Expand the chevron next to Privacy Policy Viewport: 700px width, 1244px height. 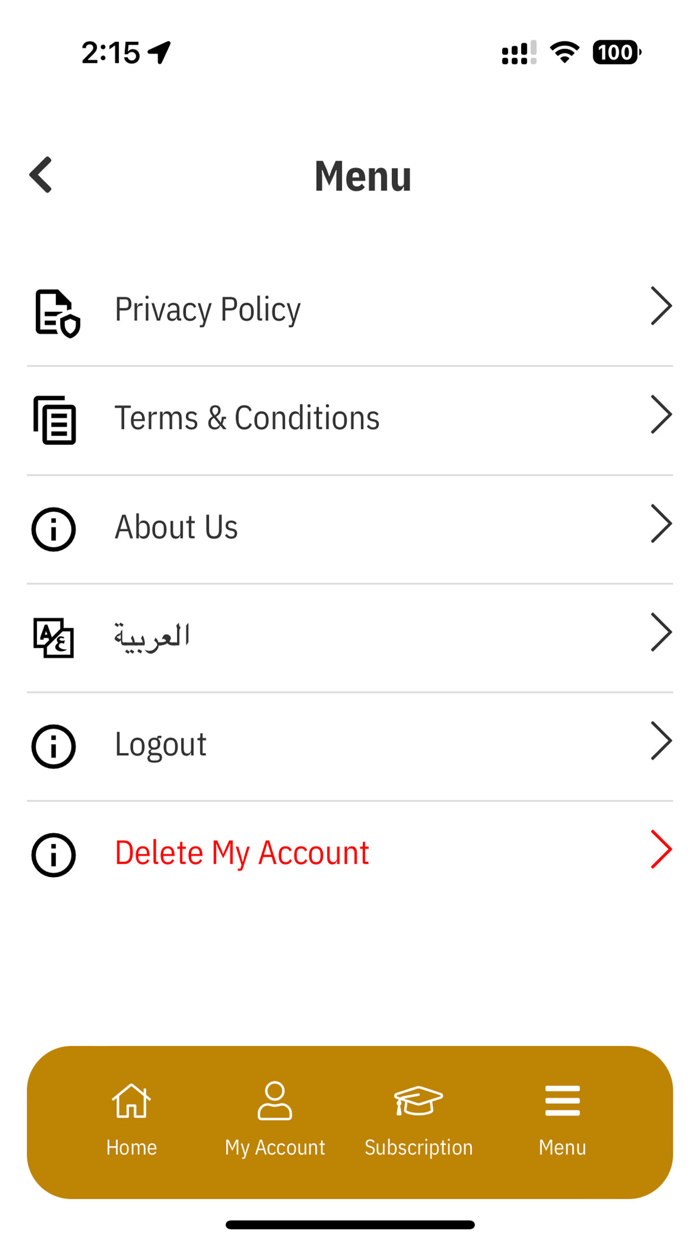(x=660, y=306)
